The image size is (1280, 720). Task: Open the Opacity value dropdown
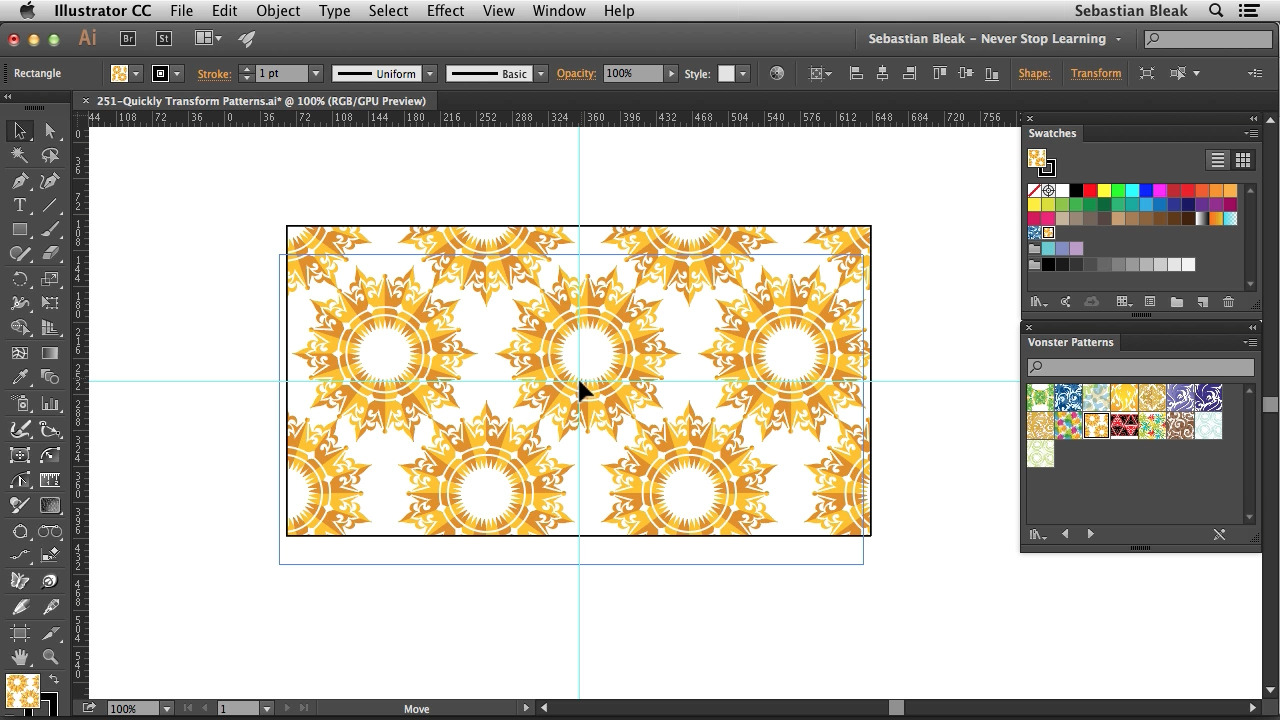click(671, 73)
